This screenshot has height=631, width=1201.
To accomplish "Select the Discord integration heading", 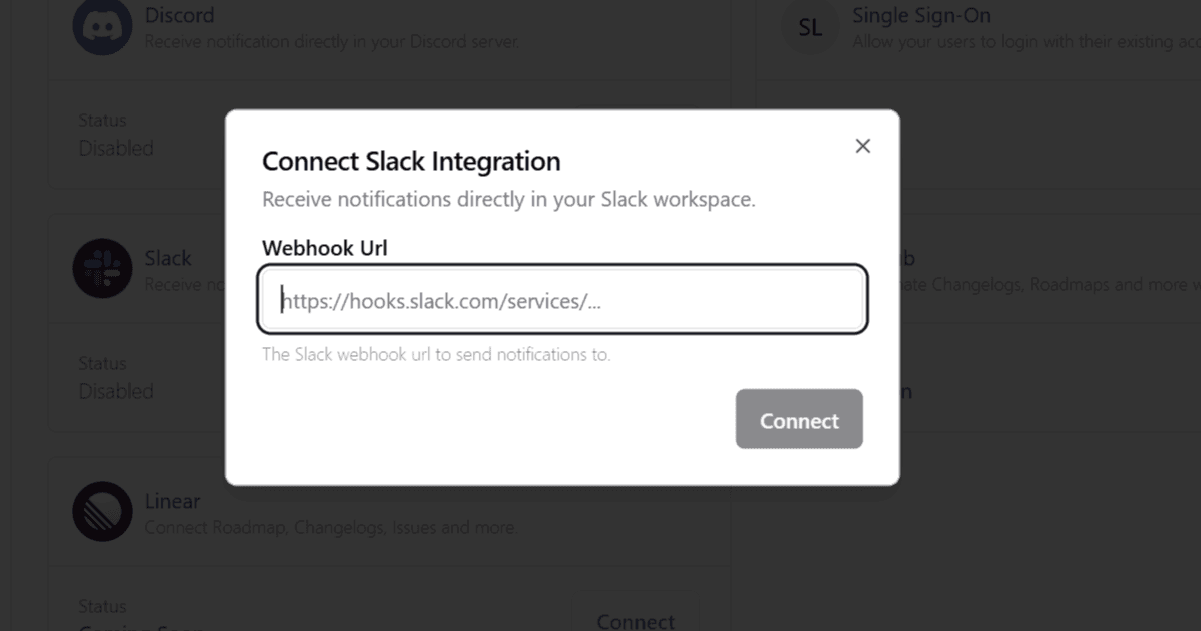I will (180, 15).
